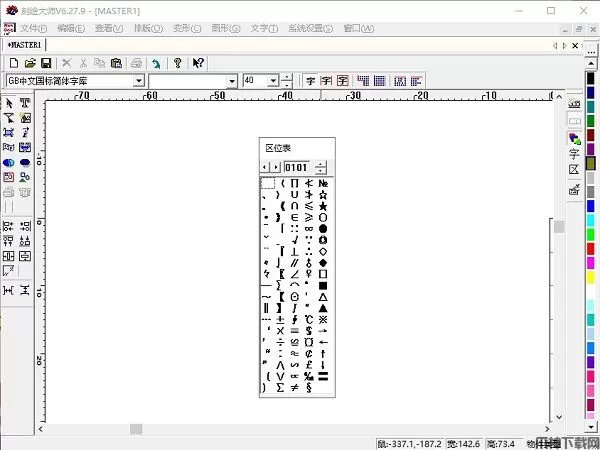This screenshot has width=600, height=450.
Task: Select the blue resize-handles transform tool
Action: [x=9, y=132]
